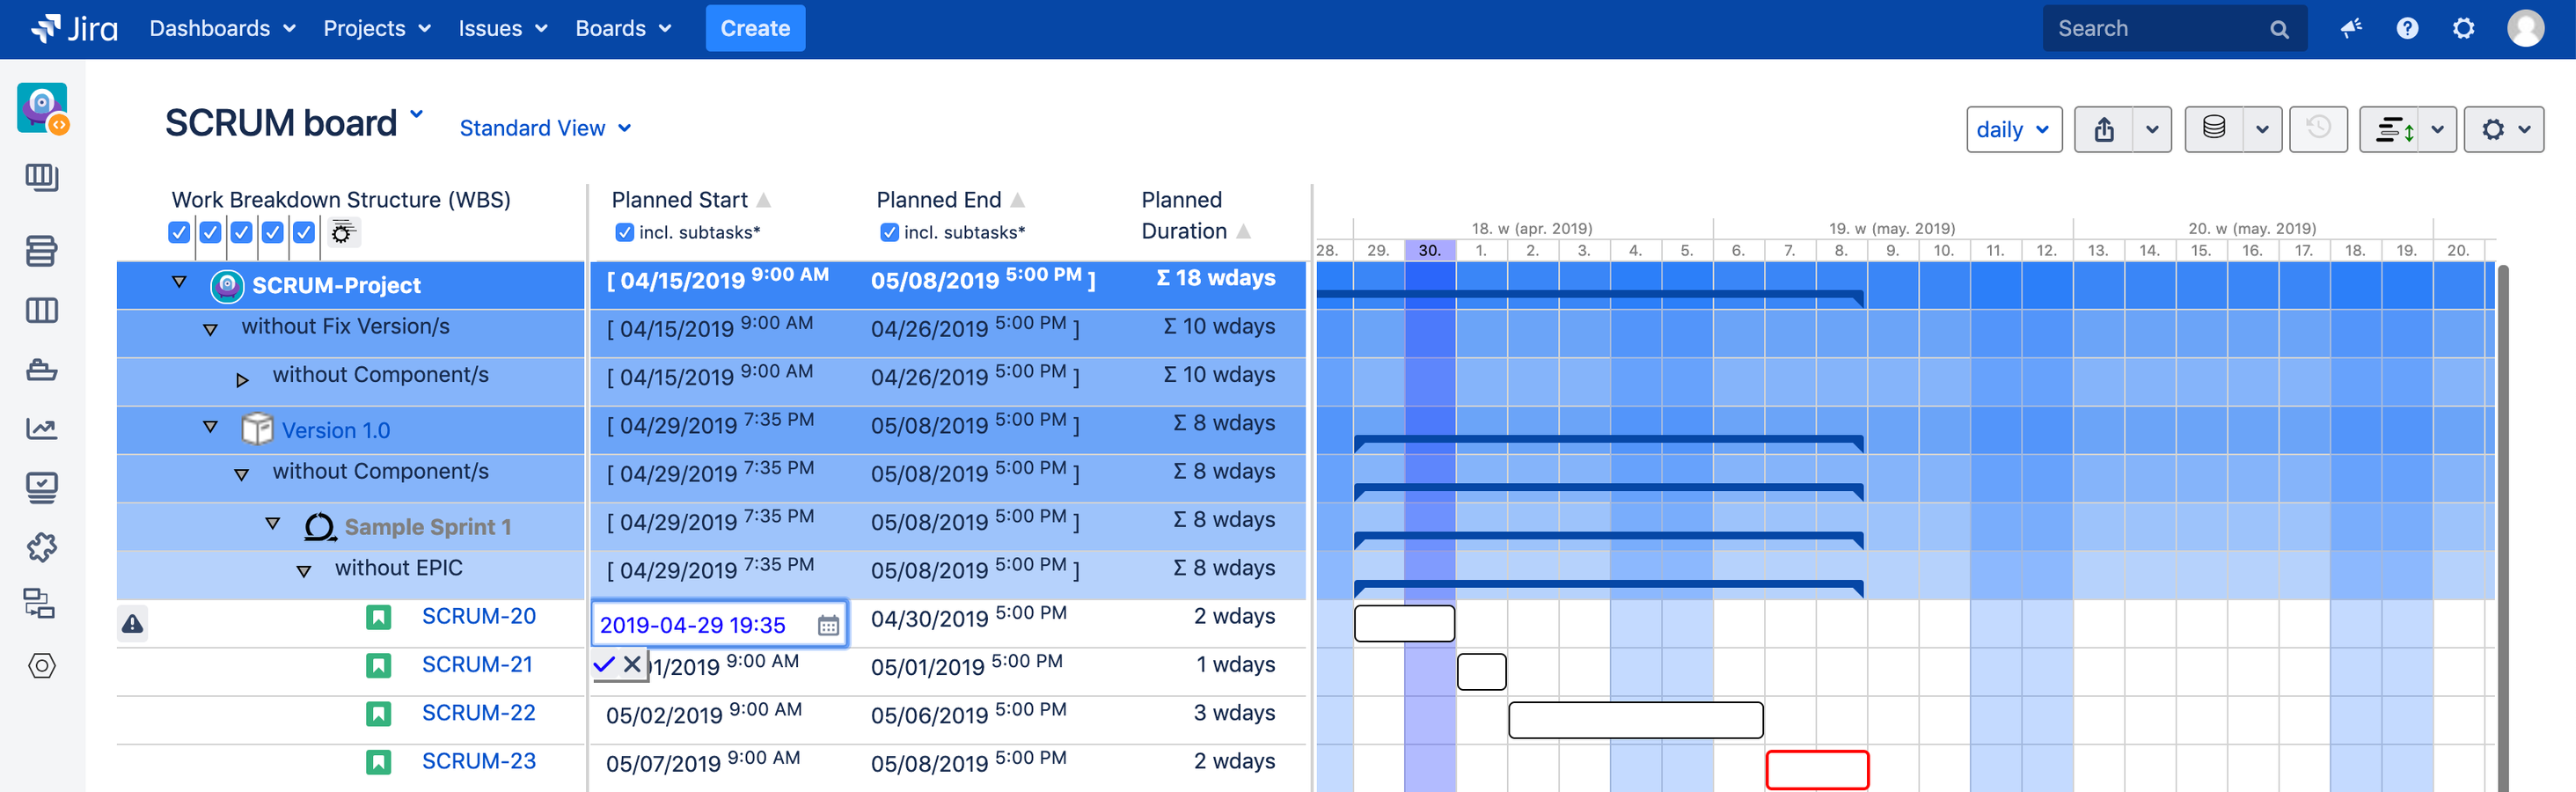Click the gear settings button in toolbar

[x=2503, y=130]
